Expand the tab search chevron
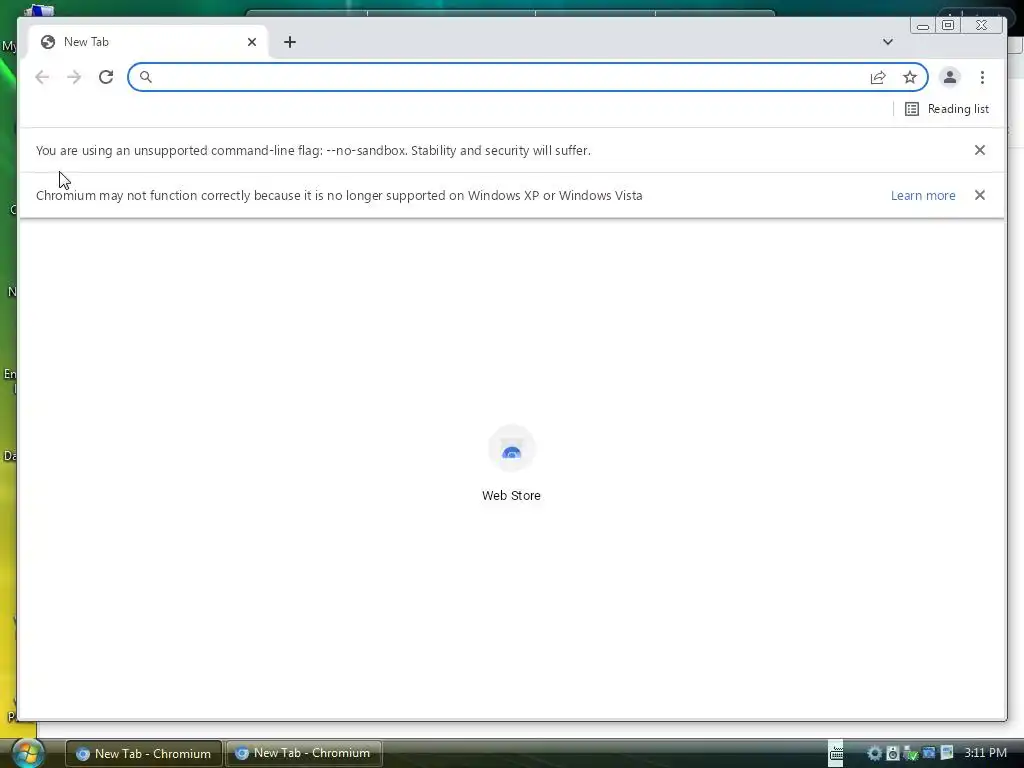 [888, 42]
